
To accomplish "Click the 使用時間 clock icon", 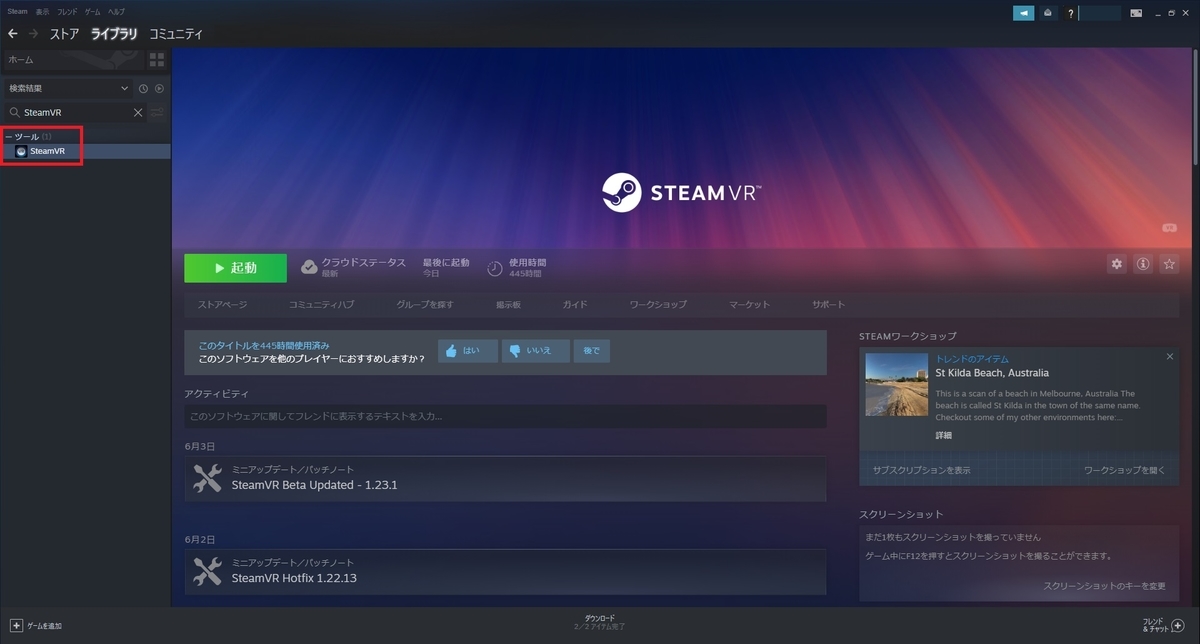I will [494, 268].
